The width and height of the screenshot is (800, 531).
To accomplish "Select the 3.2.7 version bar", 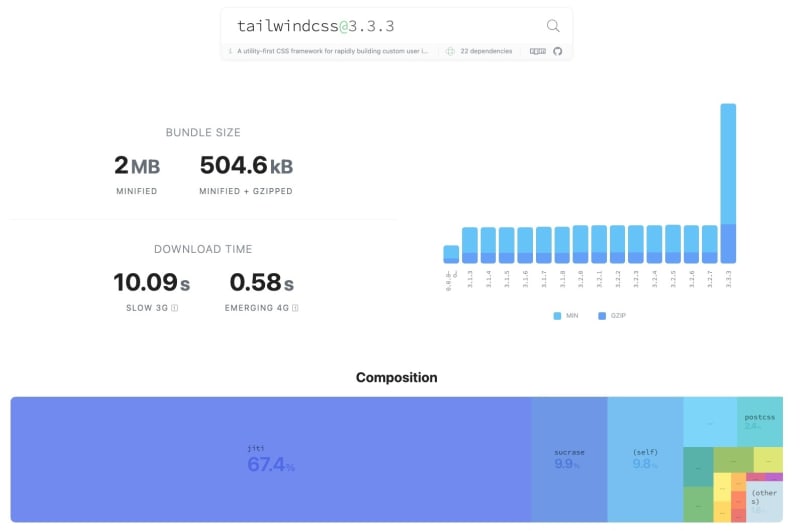I will coord(710,244).
